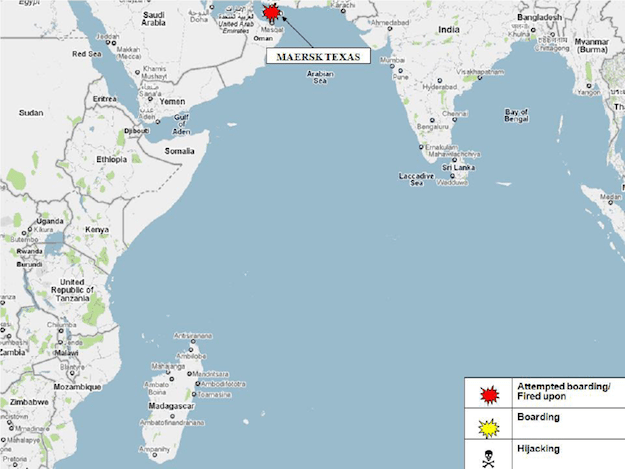This screenshot has height=469, width=625.
Task: Click the Antsiranana city label in Madagascar
Action: [x=193, y=336]
